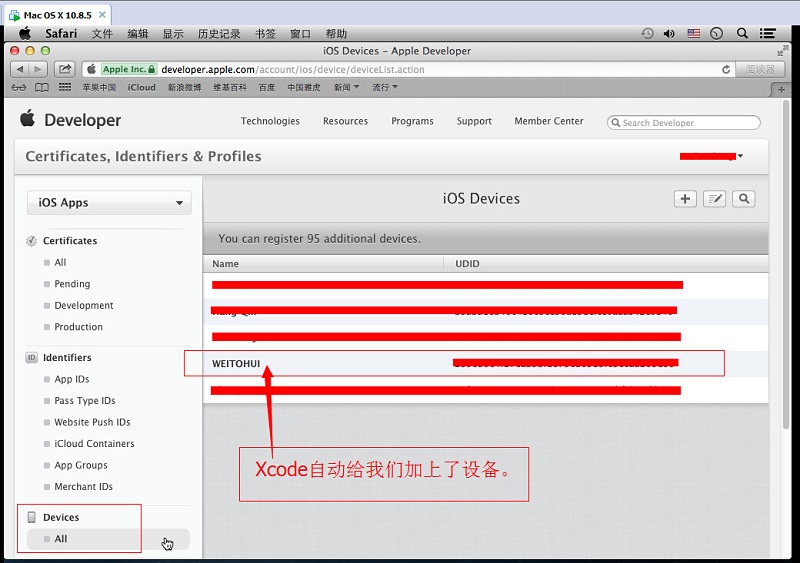Click the Safari back navigation arrow
The height and width of the screenshot is (563, 800).
20,69
